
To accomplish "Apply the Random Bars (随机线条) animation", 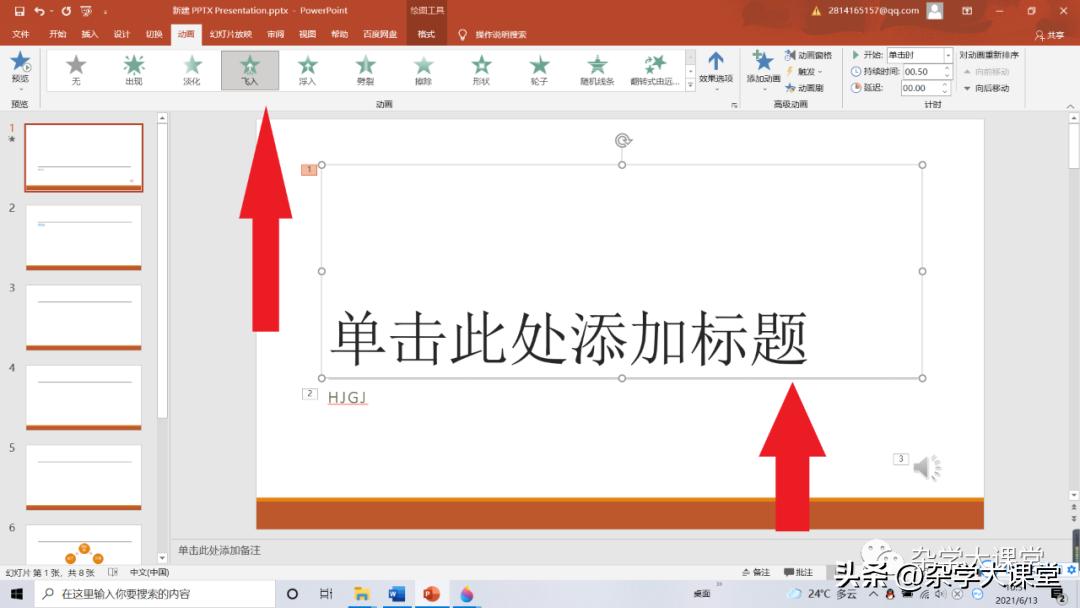I will [597, 68].
